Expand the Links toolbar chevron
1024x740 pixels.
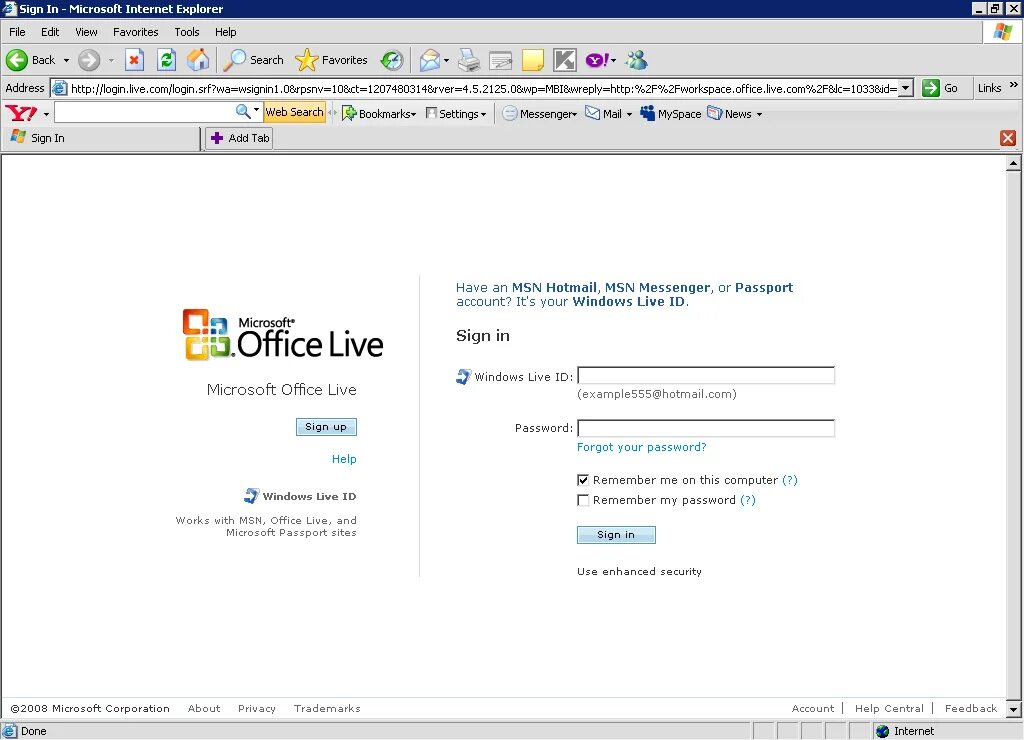click(1014, 85)
